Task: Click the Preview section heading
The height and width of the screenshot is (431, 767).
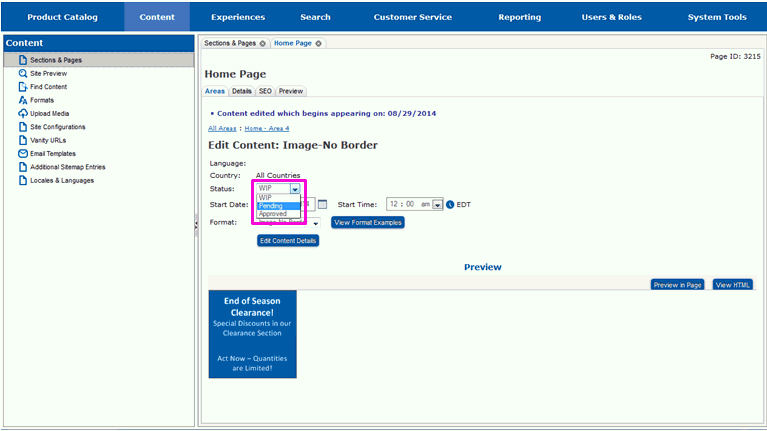Action: pyautogui.click(x=483, y=267)
